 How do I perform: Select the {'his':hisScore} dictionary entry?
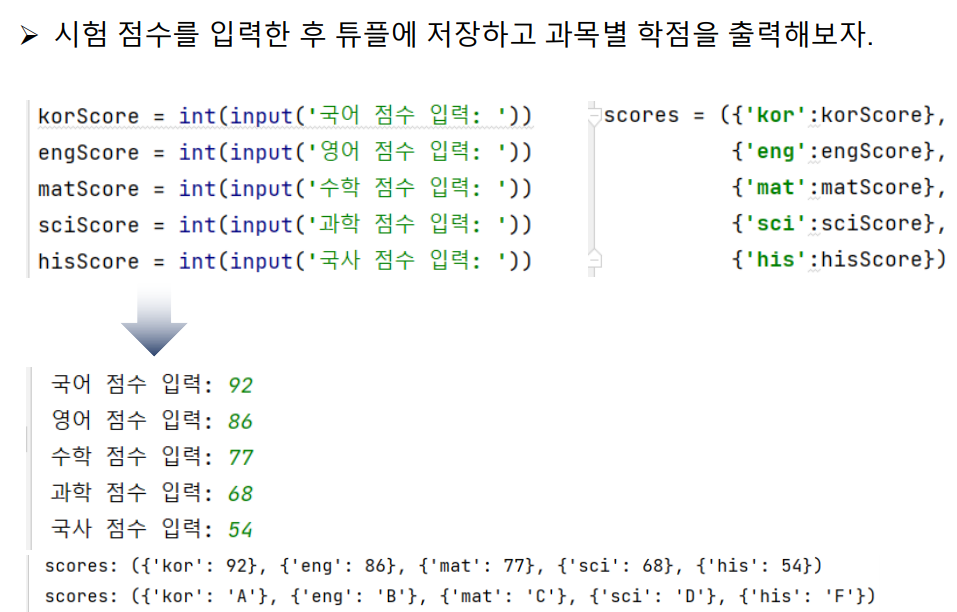coord(838,260)
